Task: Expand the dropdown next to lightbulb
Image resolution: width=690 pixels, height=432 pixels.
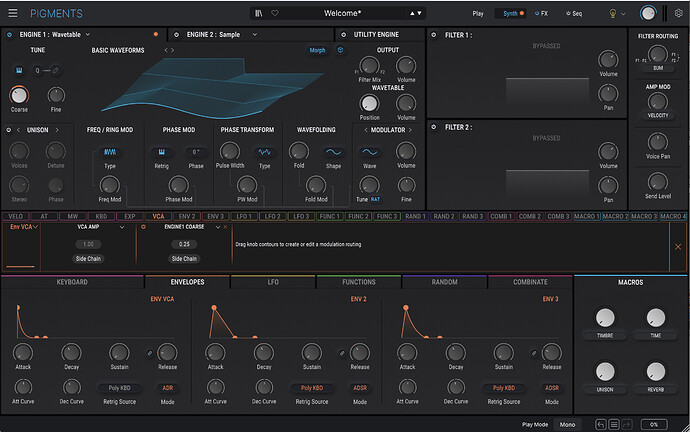Action: coord(623,14)
